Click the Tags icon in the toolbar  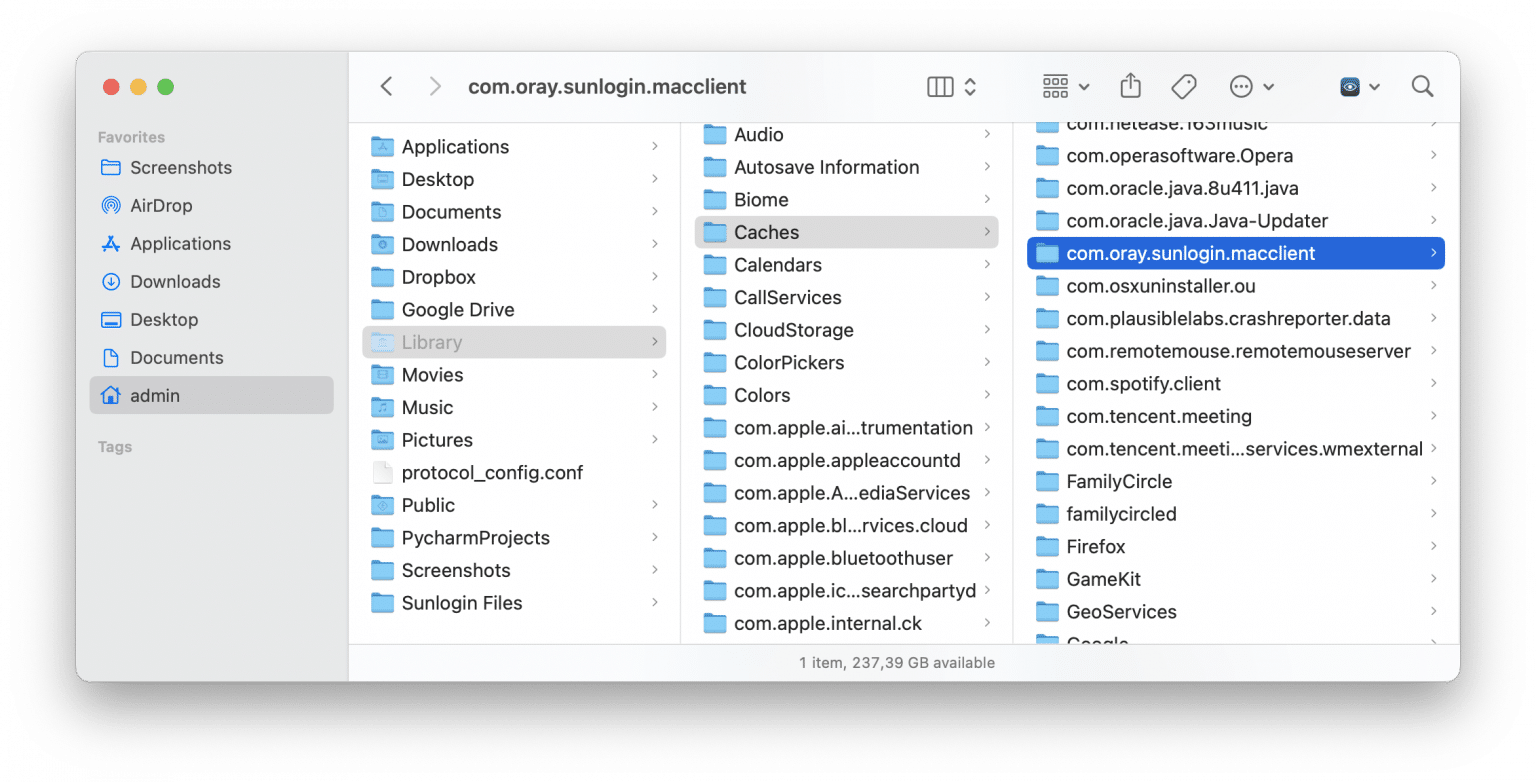(x=1183, y=86)
